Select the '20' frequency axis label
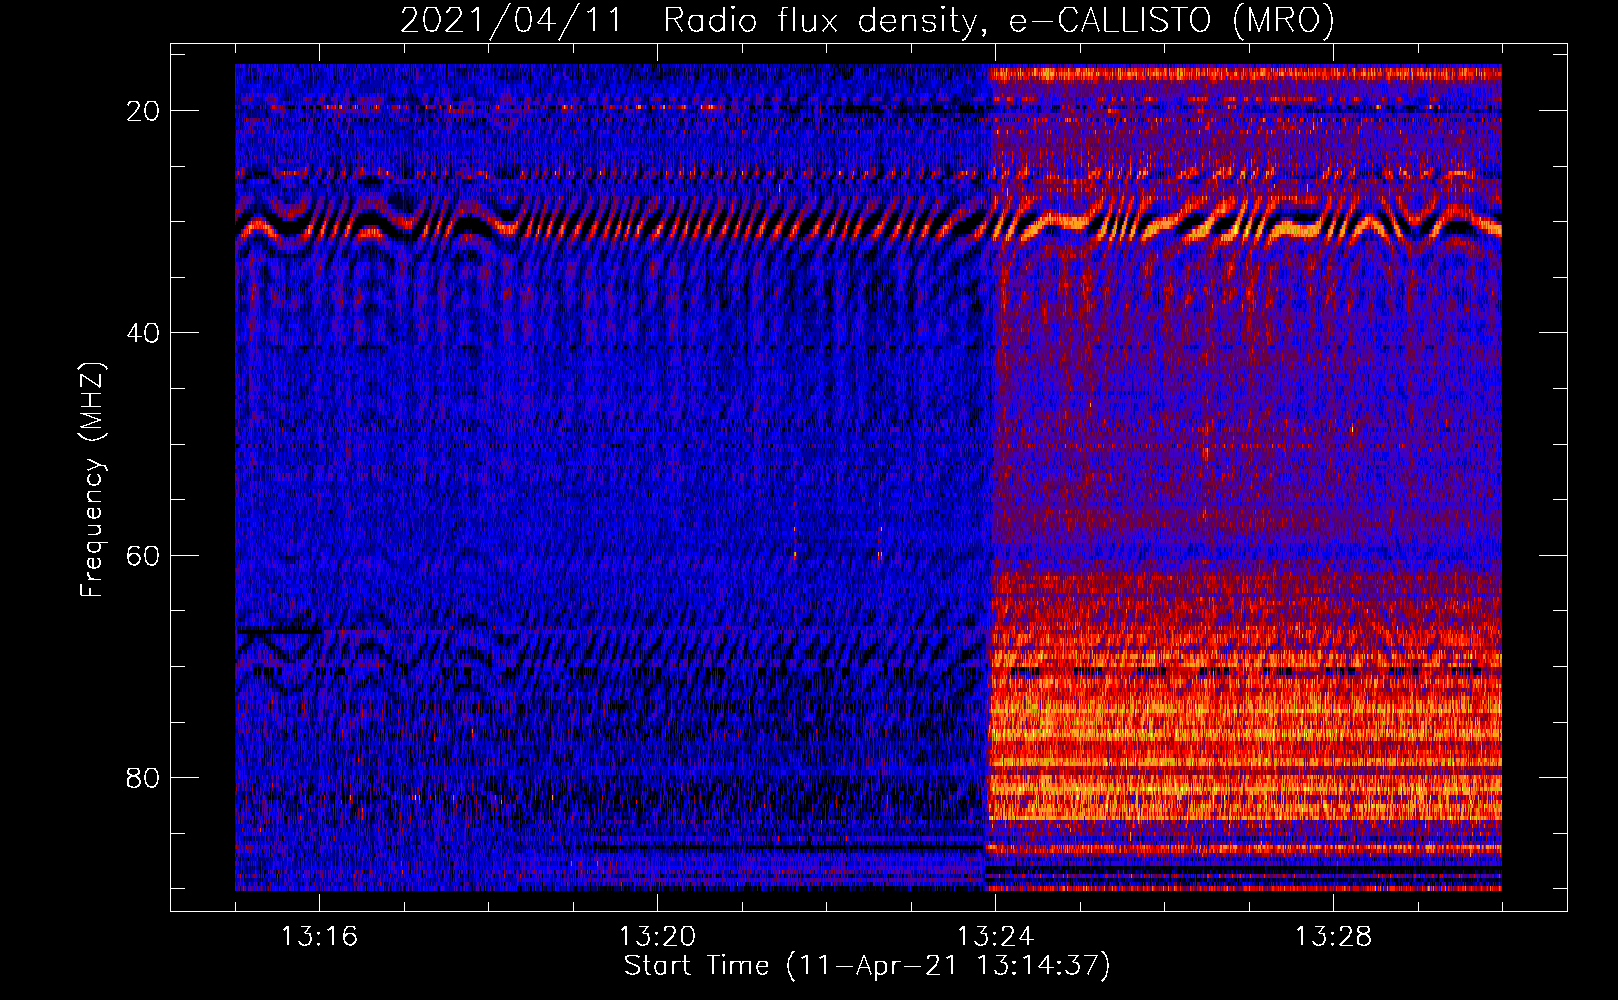Viewport: 1618px width, 1000px height. 144,111
